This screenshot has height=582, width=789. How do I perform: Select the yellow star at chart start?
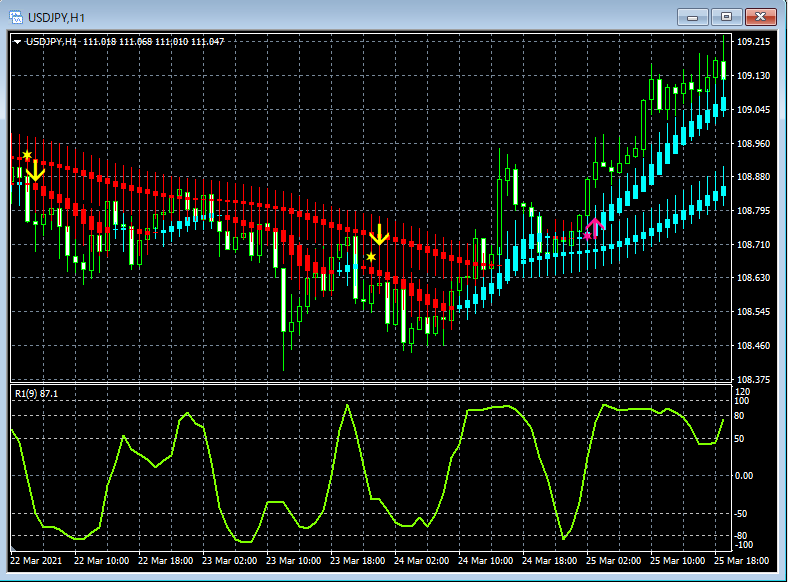tap(27, 155)
